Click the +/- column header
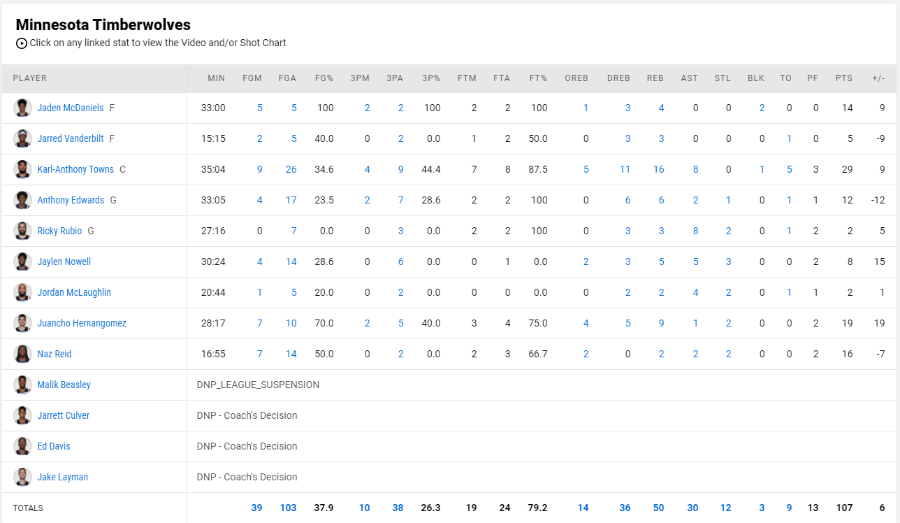900x523 pixels. click(x=878, y=78)
